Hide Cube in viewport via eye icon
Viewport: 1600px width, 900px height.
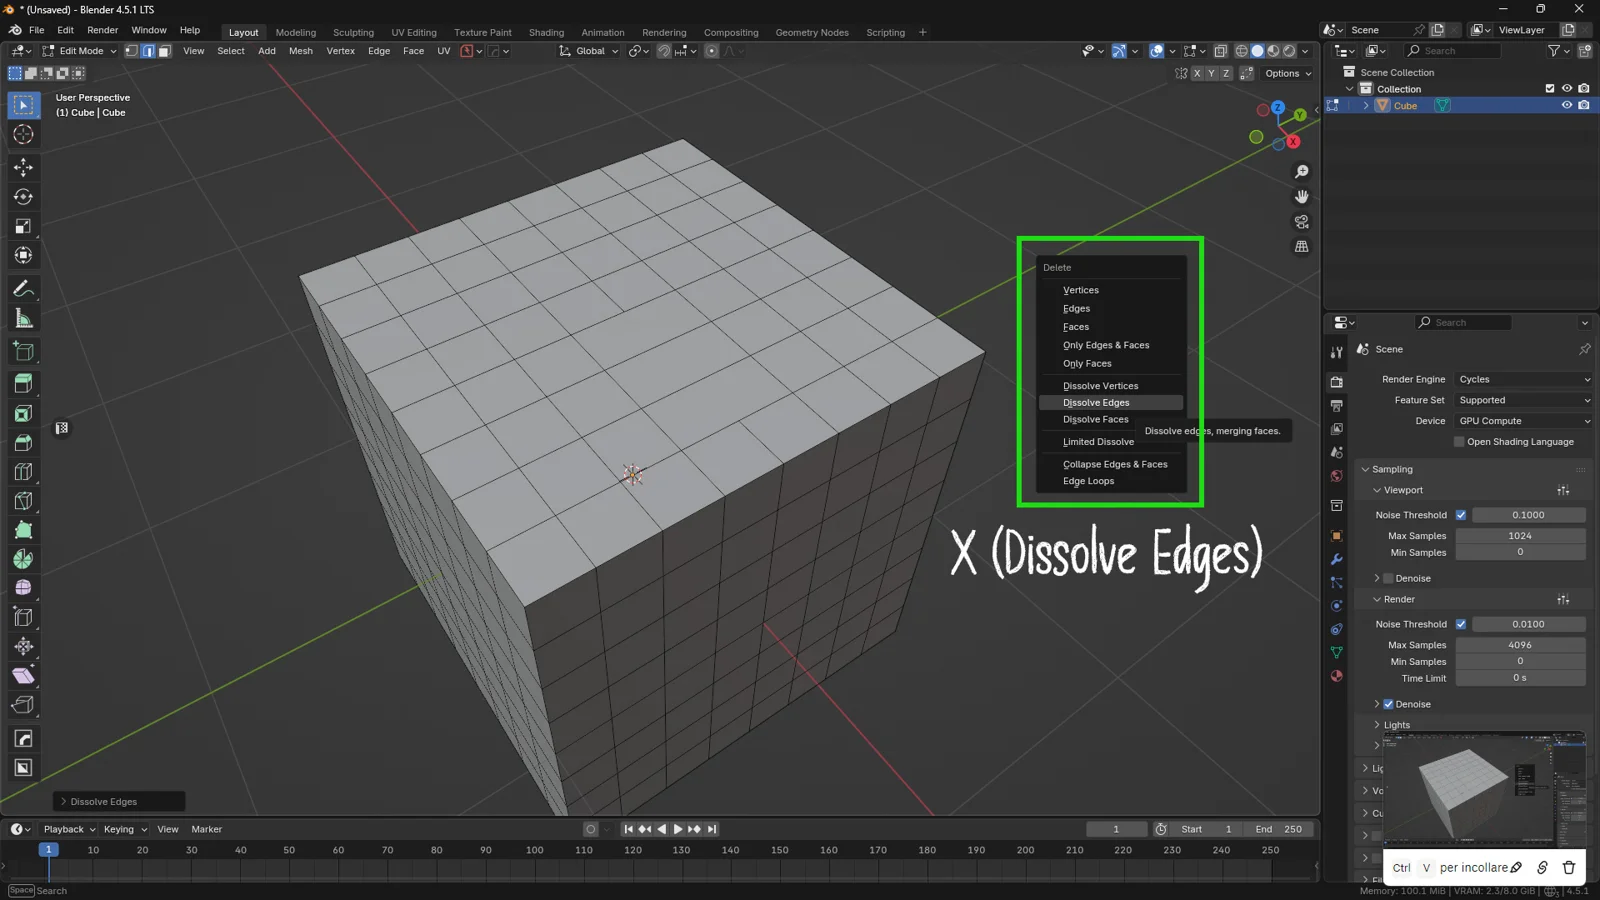(1567, 106)
